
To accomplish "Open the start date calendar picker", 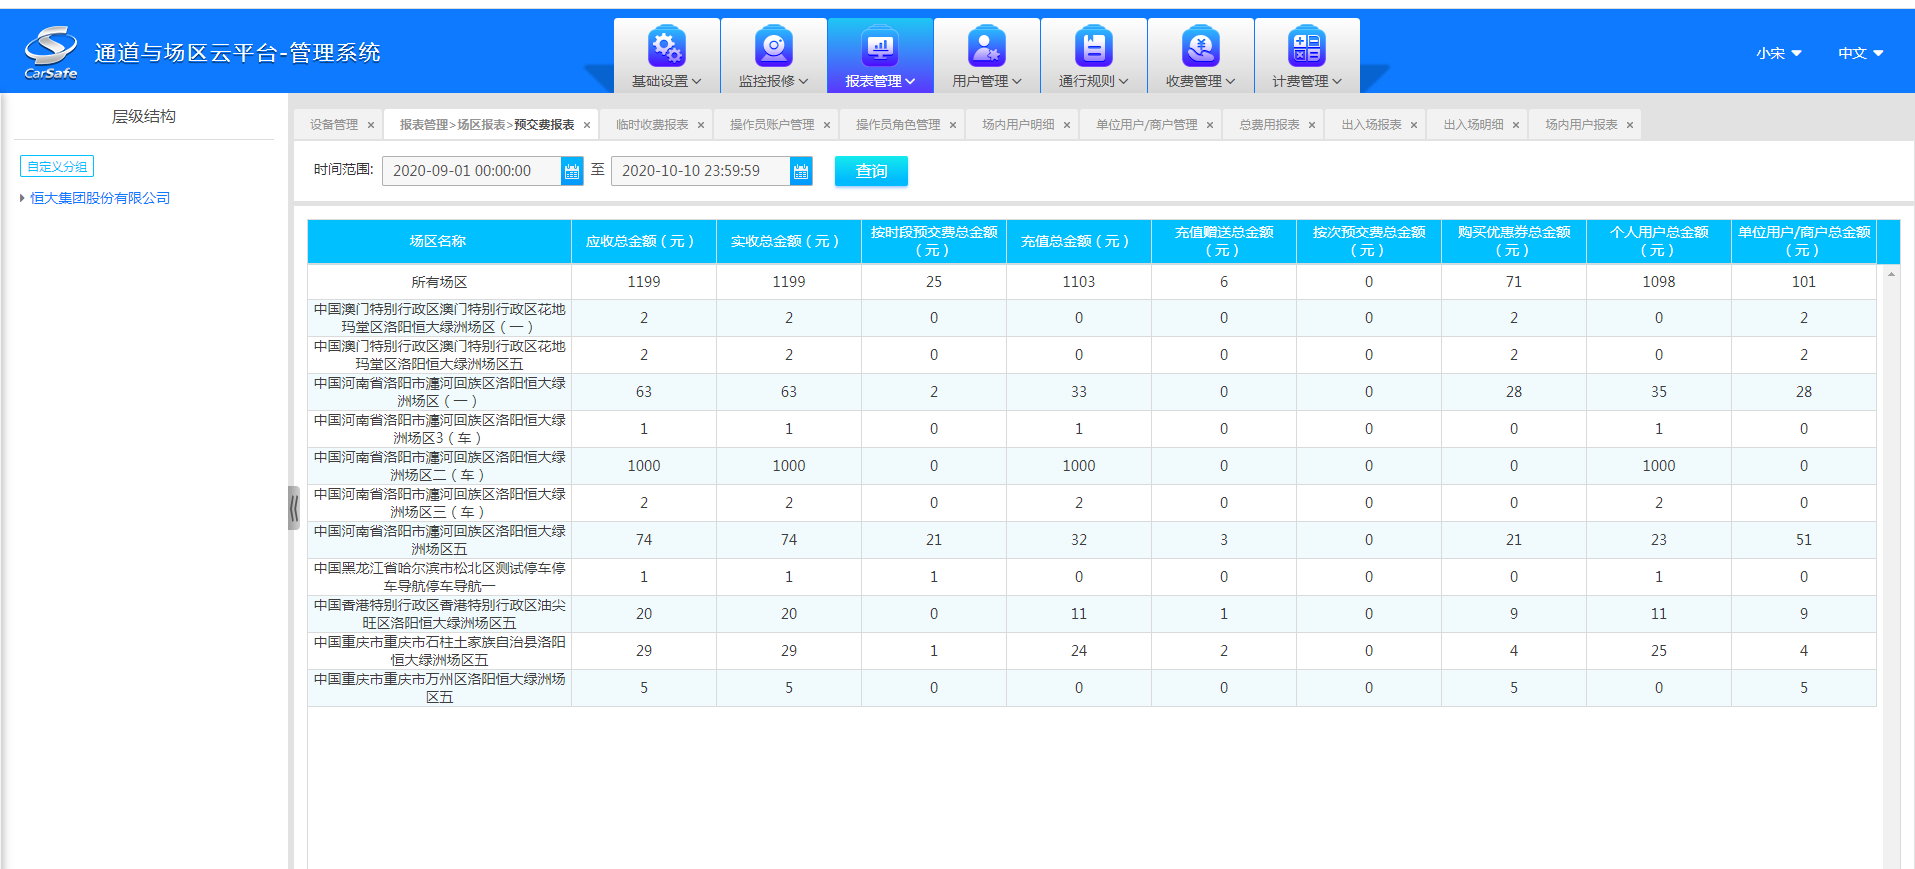I will (572, 172).
